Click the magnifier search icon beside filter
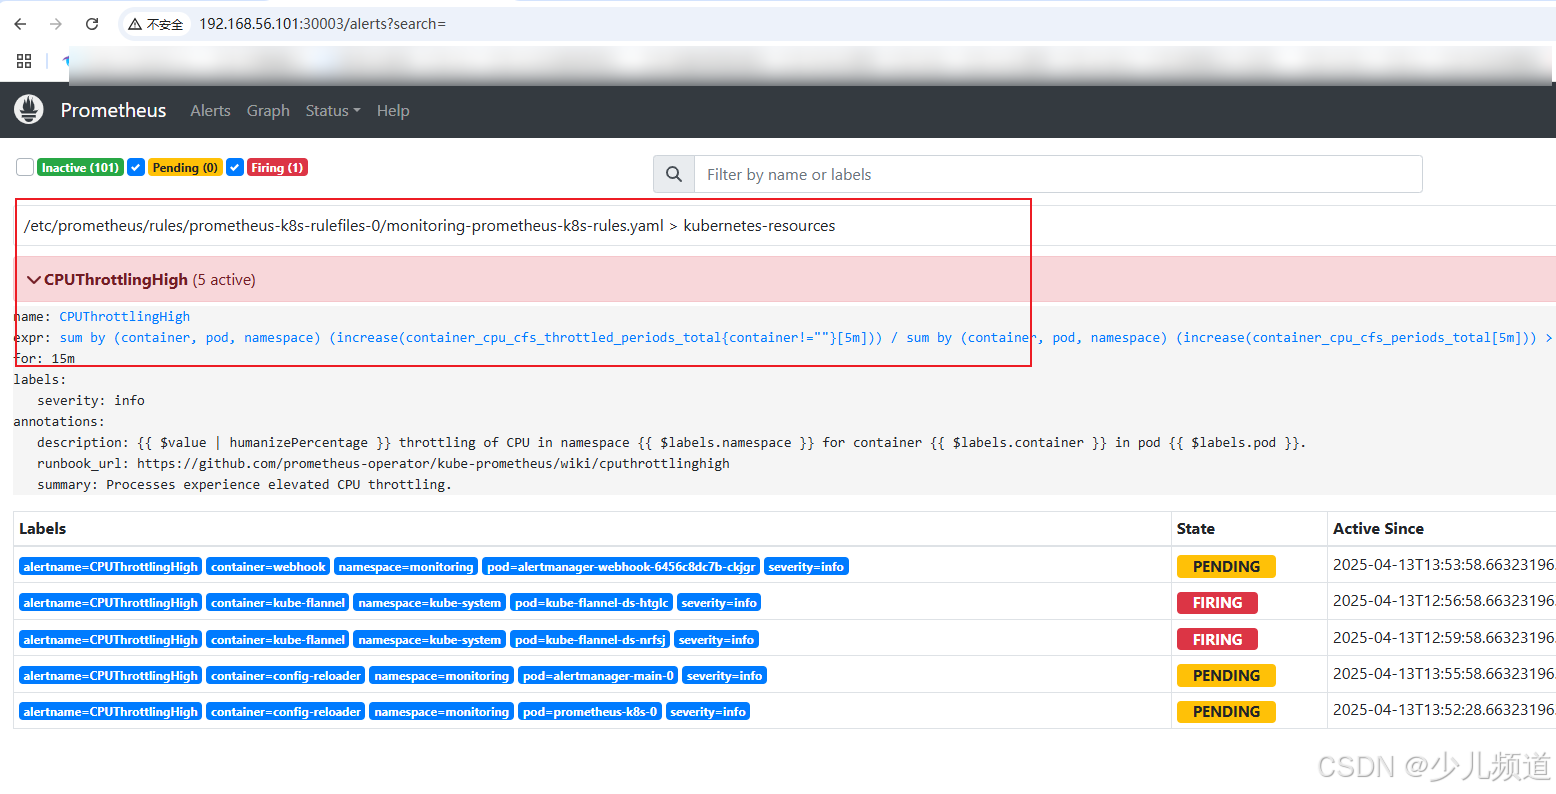The width and height of the screenshot is (1556, 794). [x=674, y=174]
